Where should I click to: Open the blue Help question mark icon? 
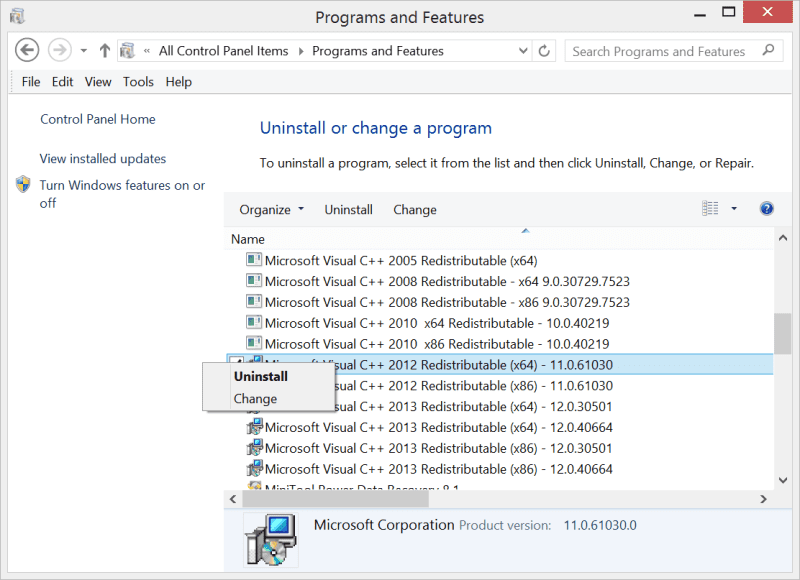coord(766,208)
